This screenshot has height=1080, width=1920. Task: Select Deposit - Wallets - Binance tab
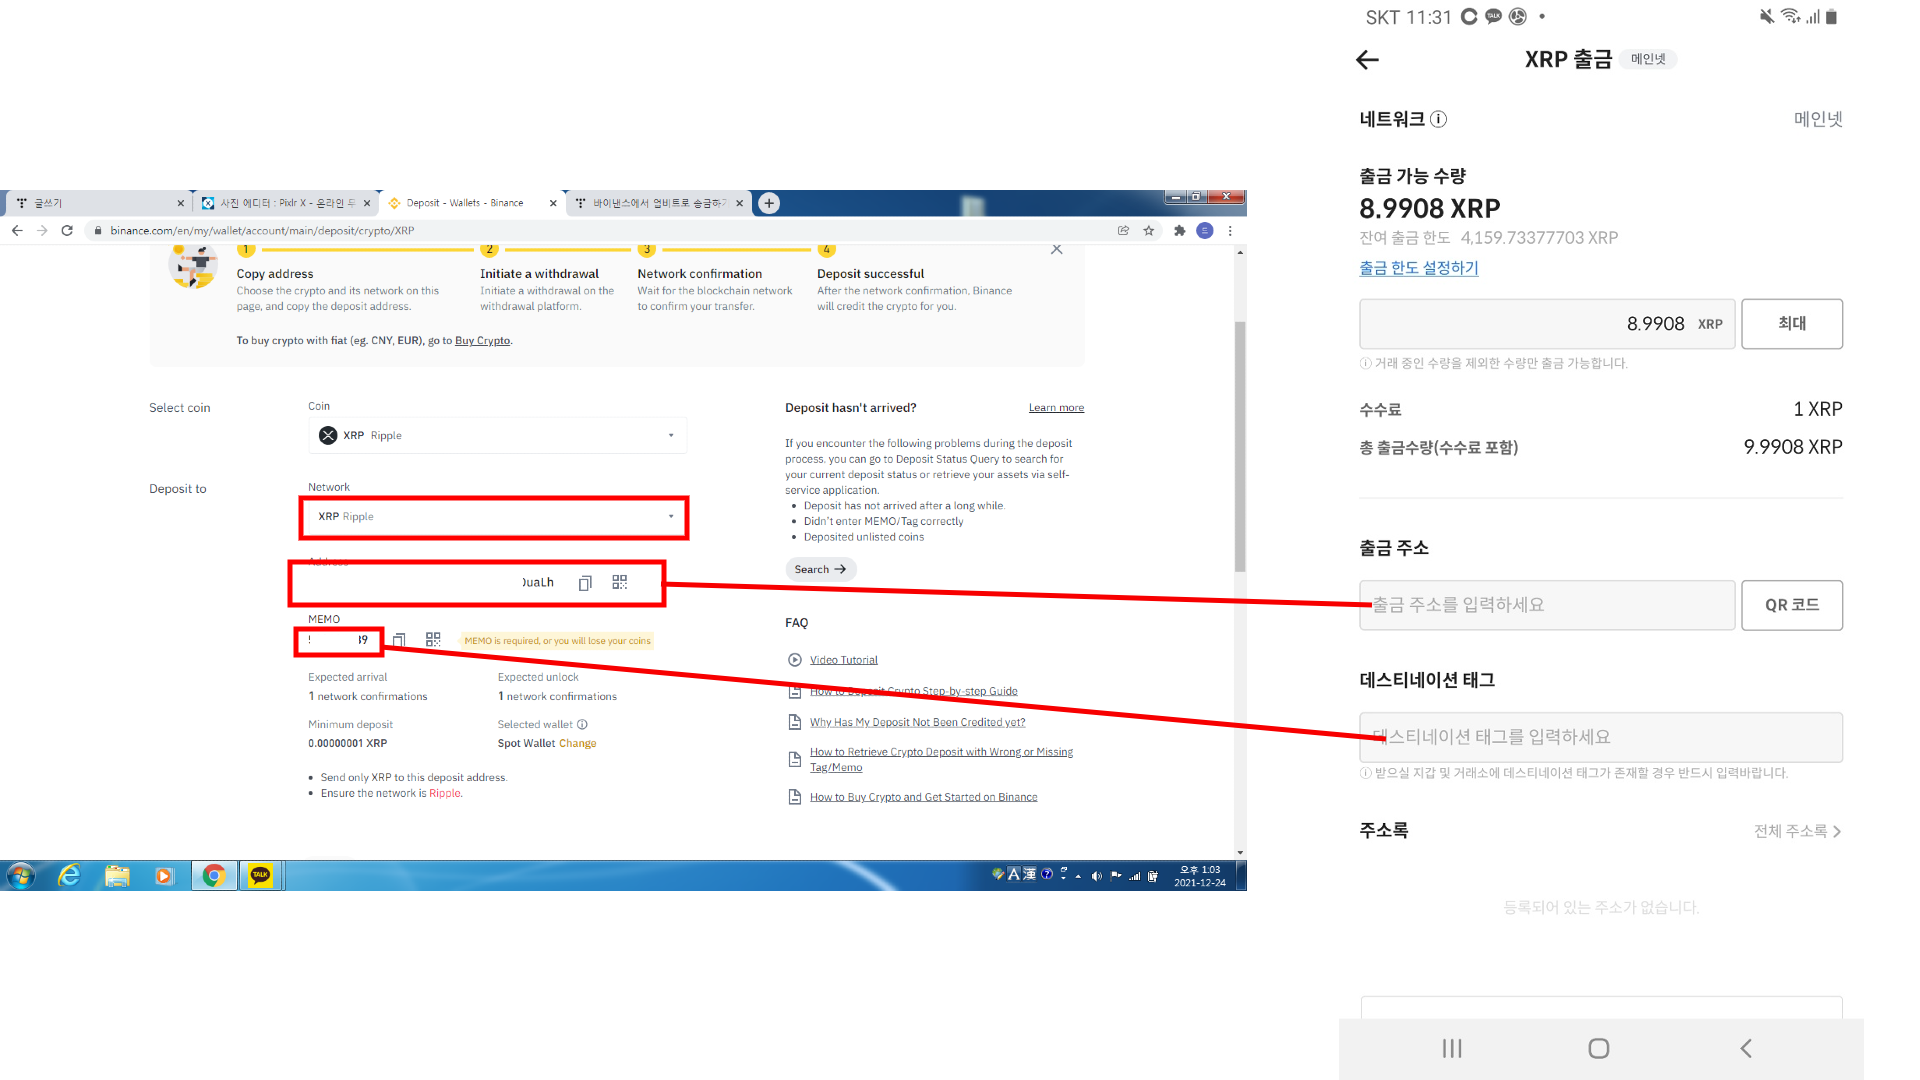coord(470,203)
